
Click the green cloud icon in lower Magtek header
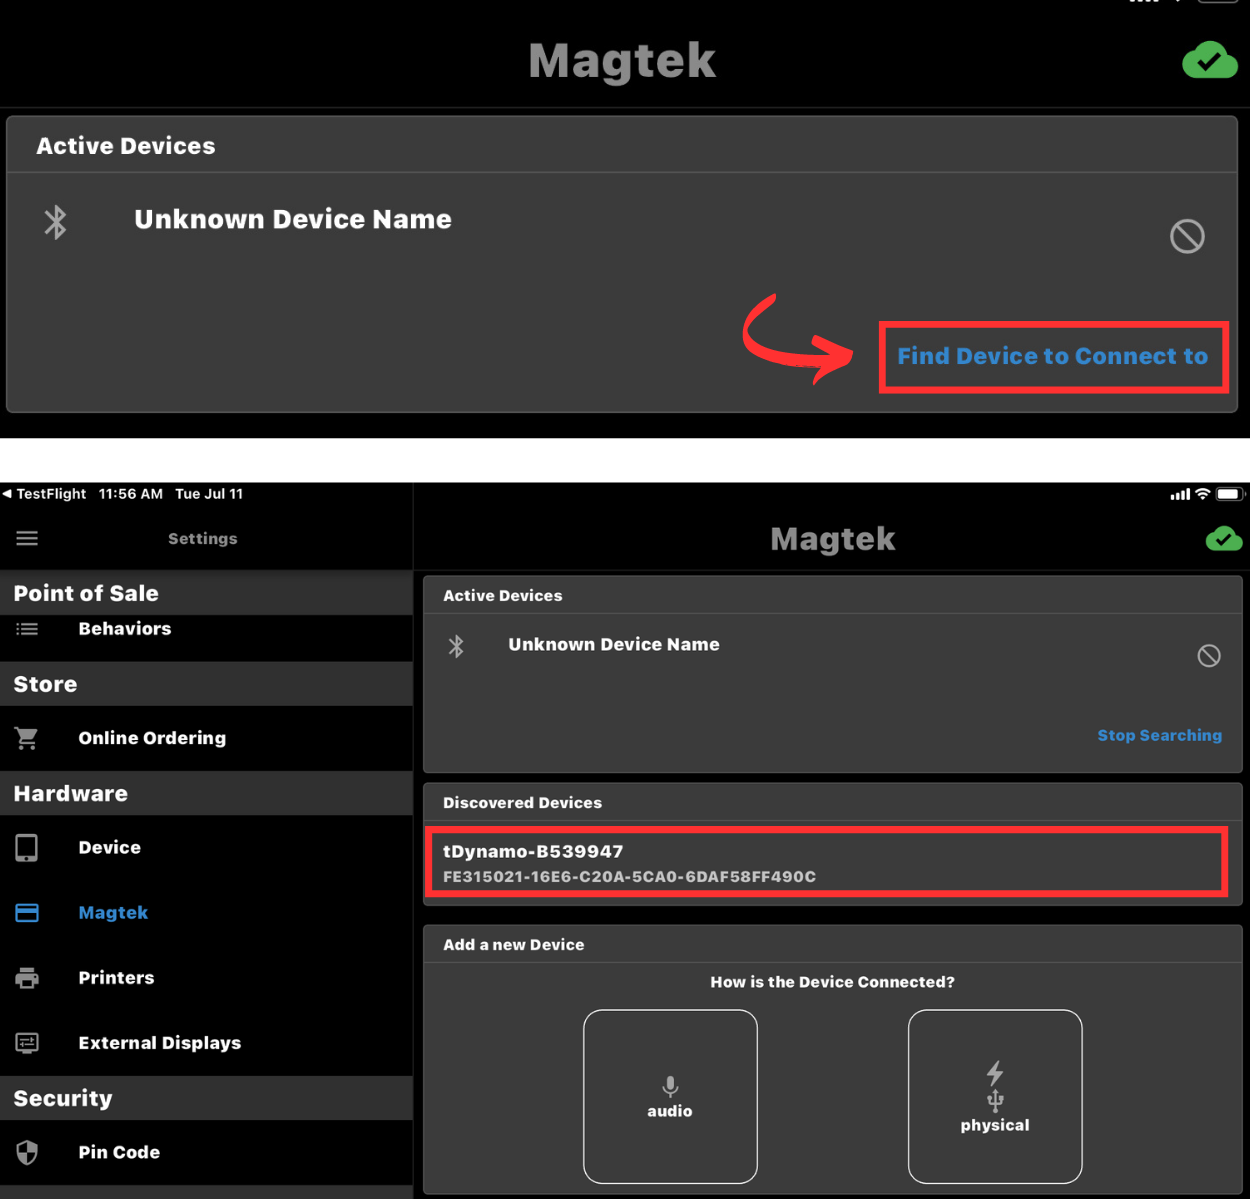[1224, 539]
